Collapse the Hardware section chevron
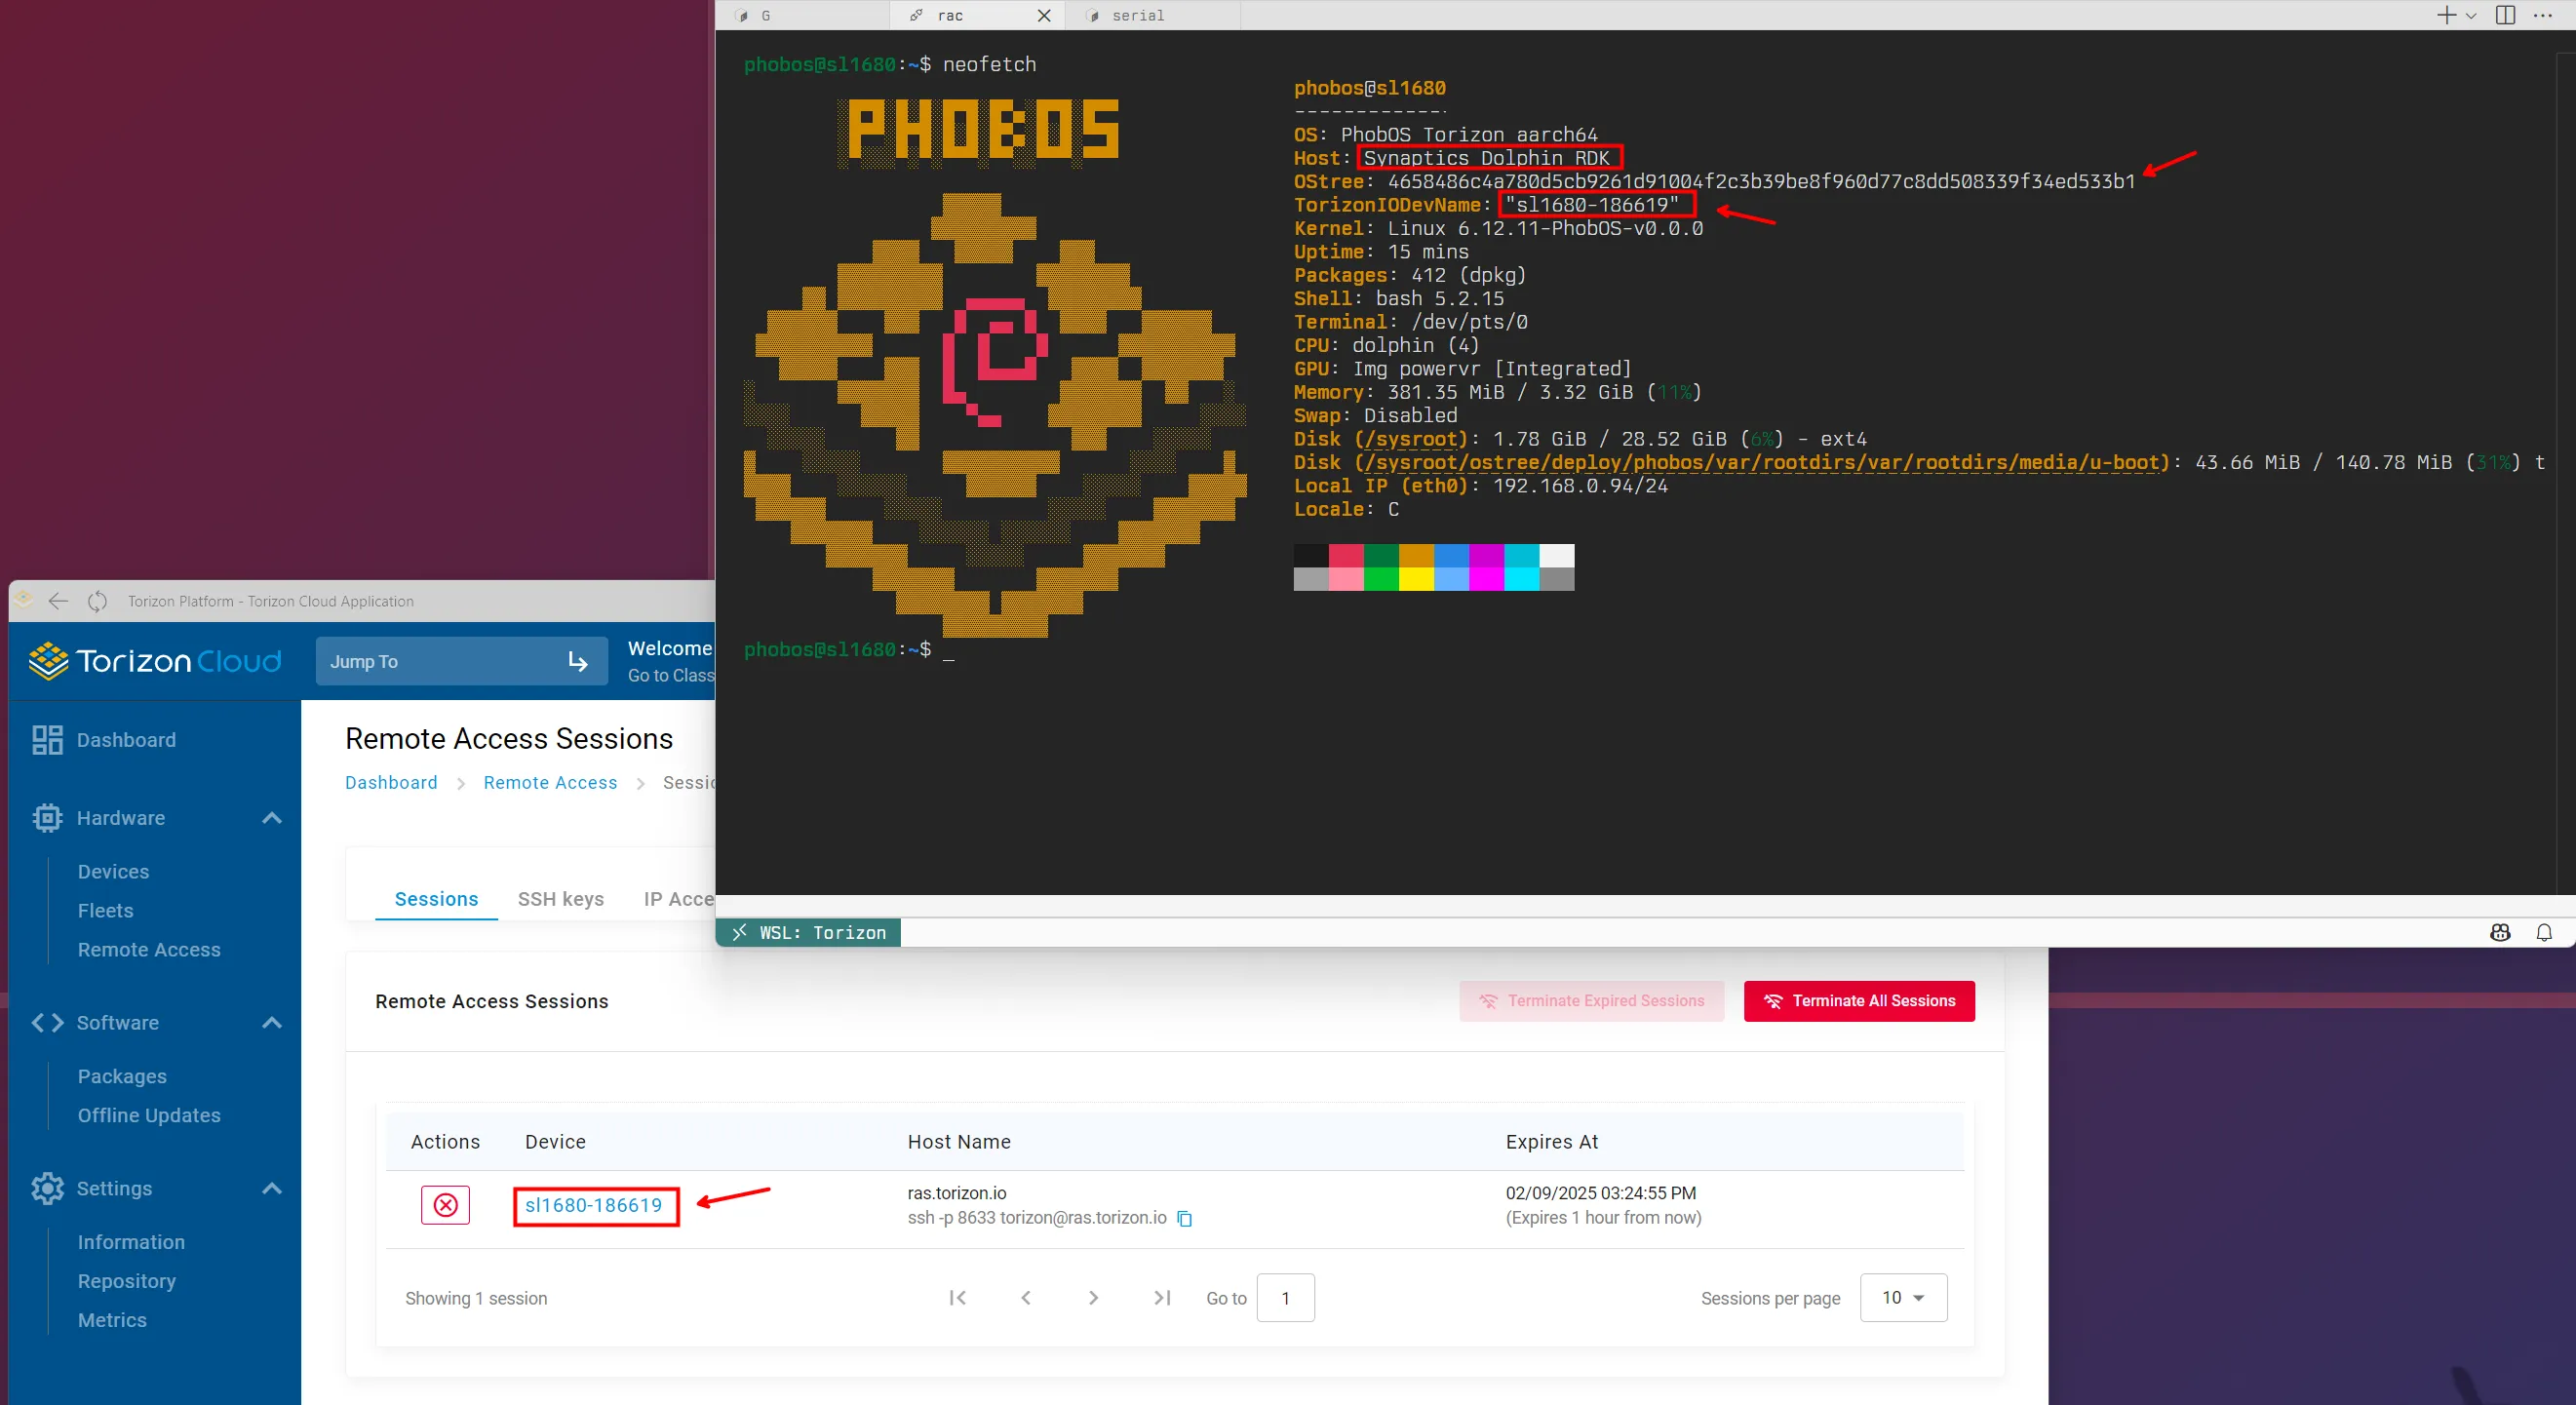Screen dimensions: 2576x1405 pos(271,818)
